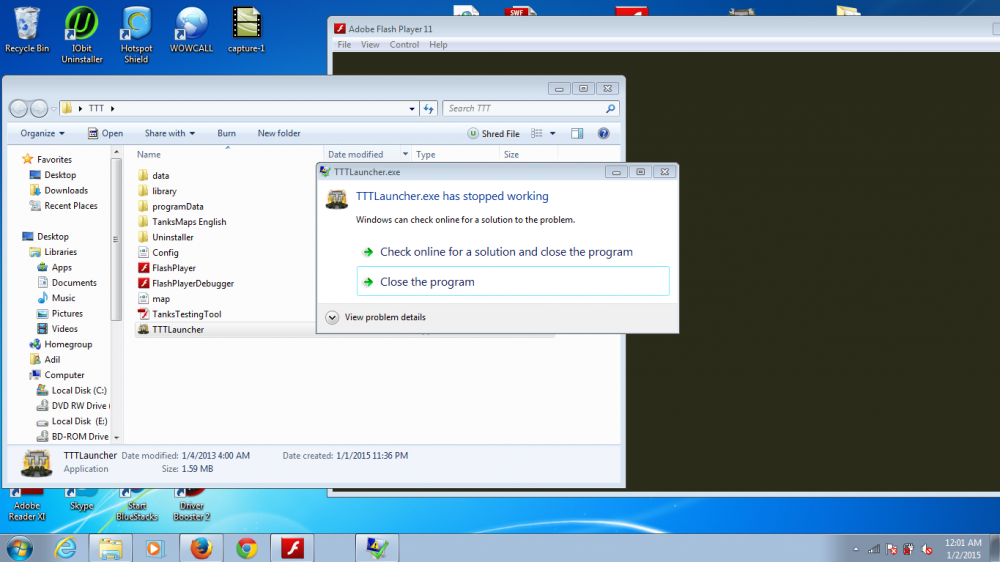Viewport: 1000px width, 562px height.
Task: Click the Firefox icon in taskbar
Action: pos(201,548)
